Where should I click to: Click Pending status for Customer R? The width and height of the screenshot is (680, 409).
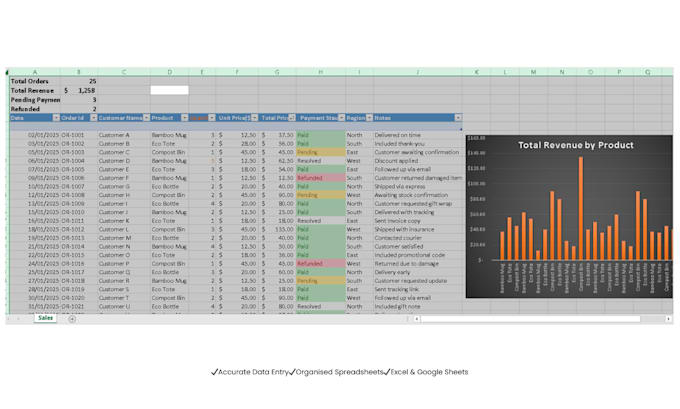(x=321, y=281)
